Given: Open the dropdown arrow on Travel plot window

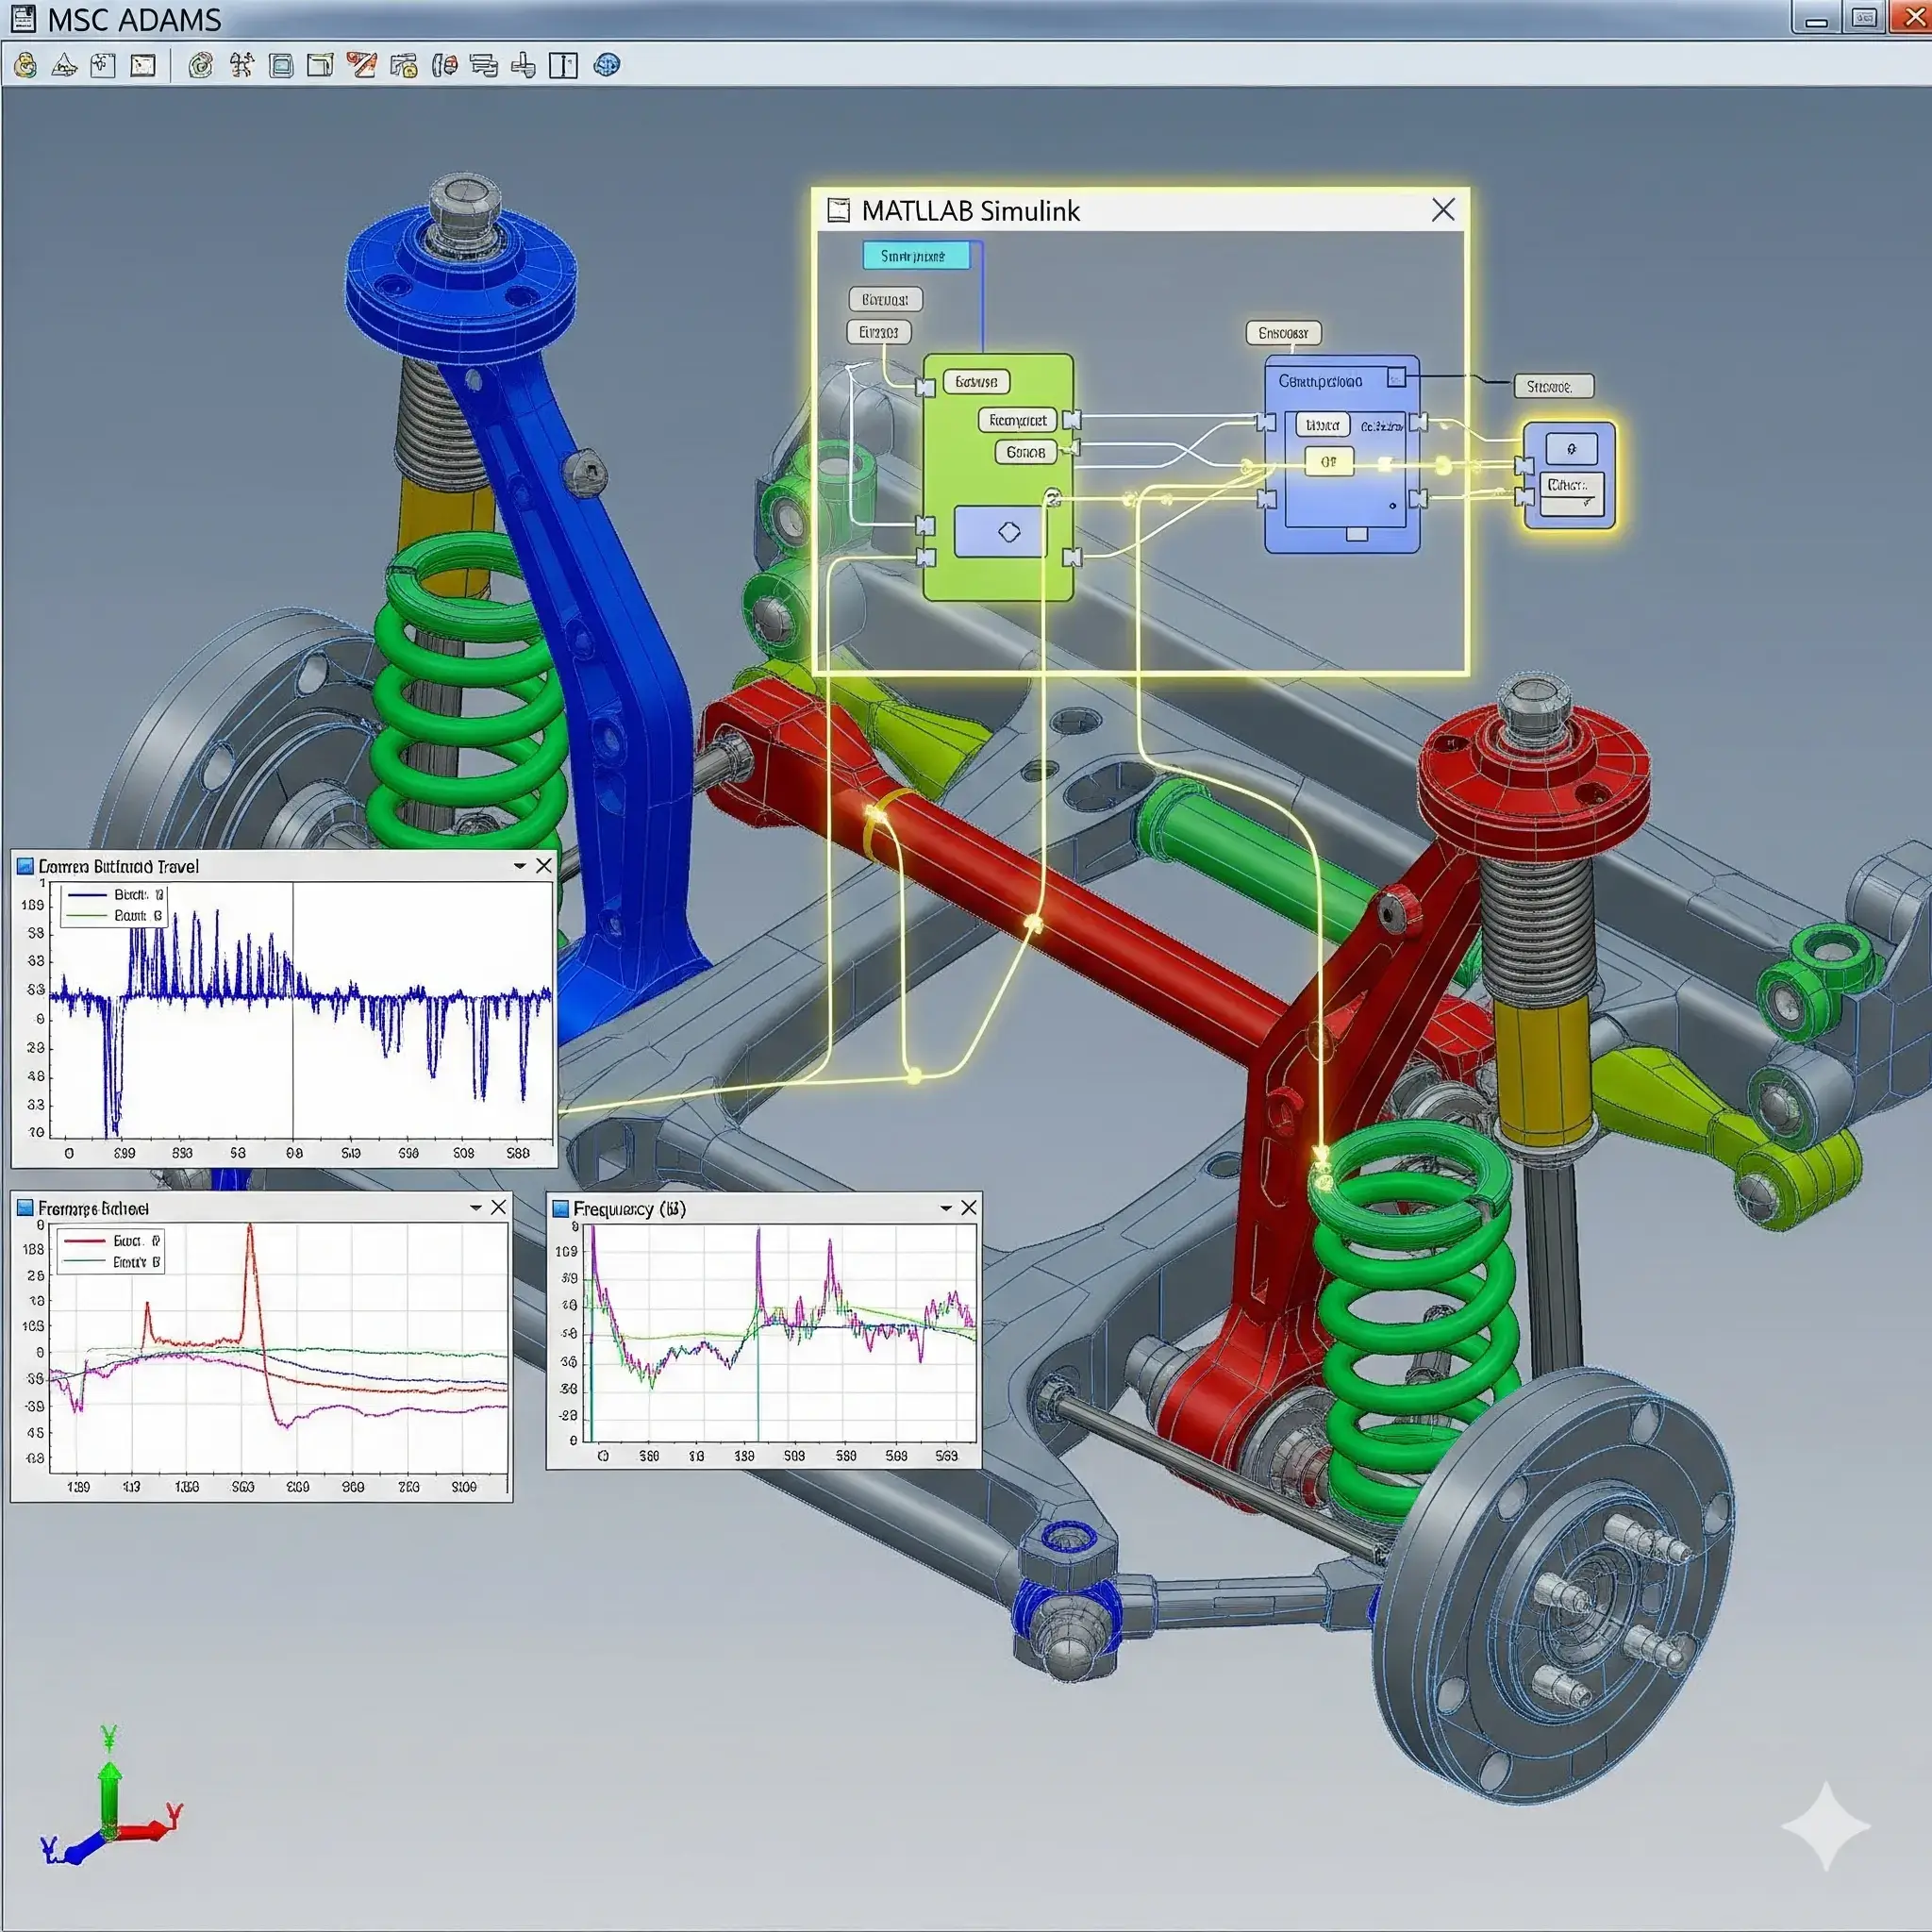Looking at the screenshot, I should point(520,866).
